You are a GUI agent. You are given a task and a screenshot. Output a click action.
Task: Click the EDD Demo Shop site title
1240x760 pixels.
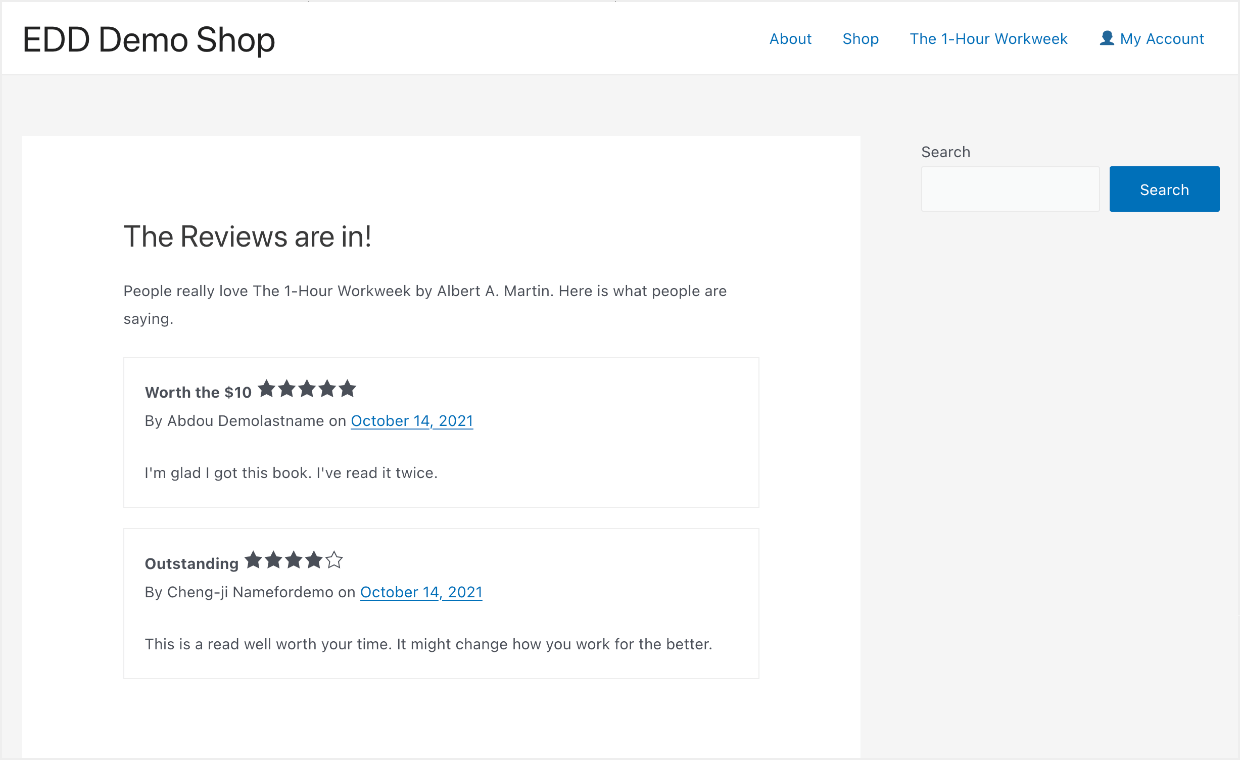tap(149, 40)
